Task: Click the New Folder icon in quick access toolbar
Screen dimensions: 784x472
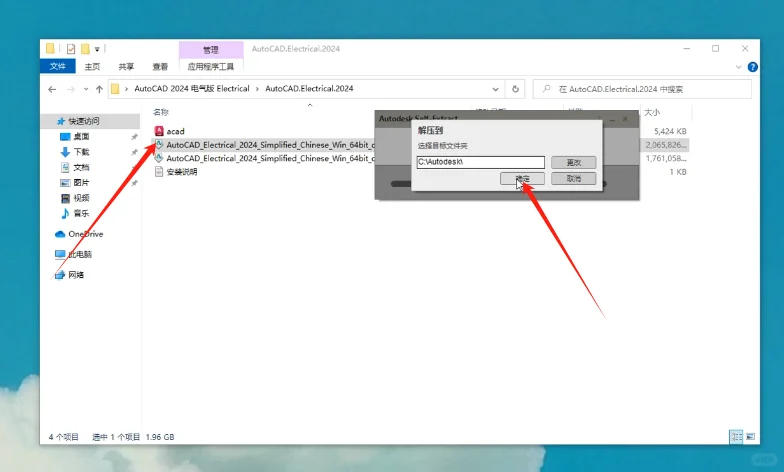Action: tap(86, 48)
